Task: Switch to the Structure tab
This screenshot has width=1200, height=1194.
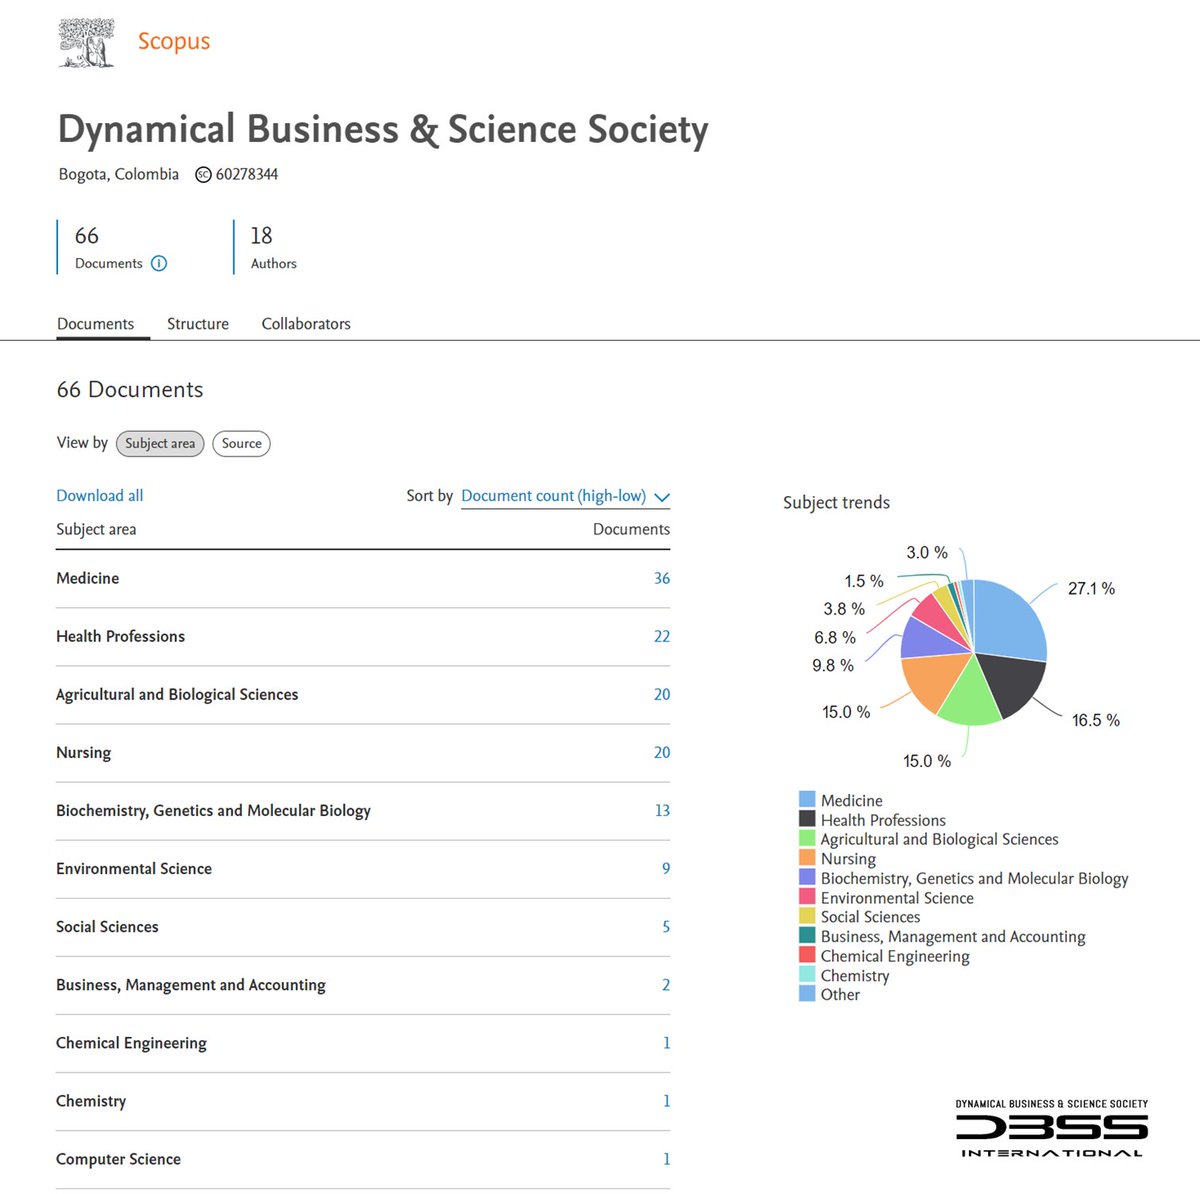Action: tap(198, 324)
